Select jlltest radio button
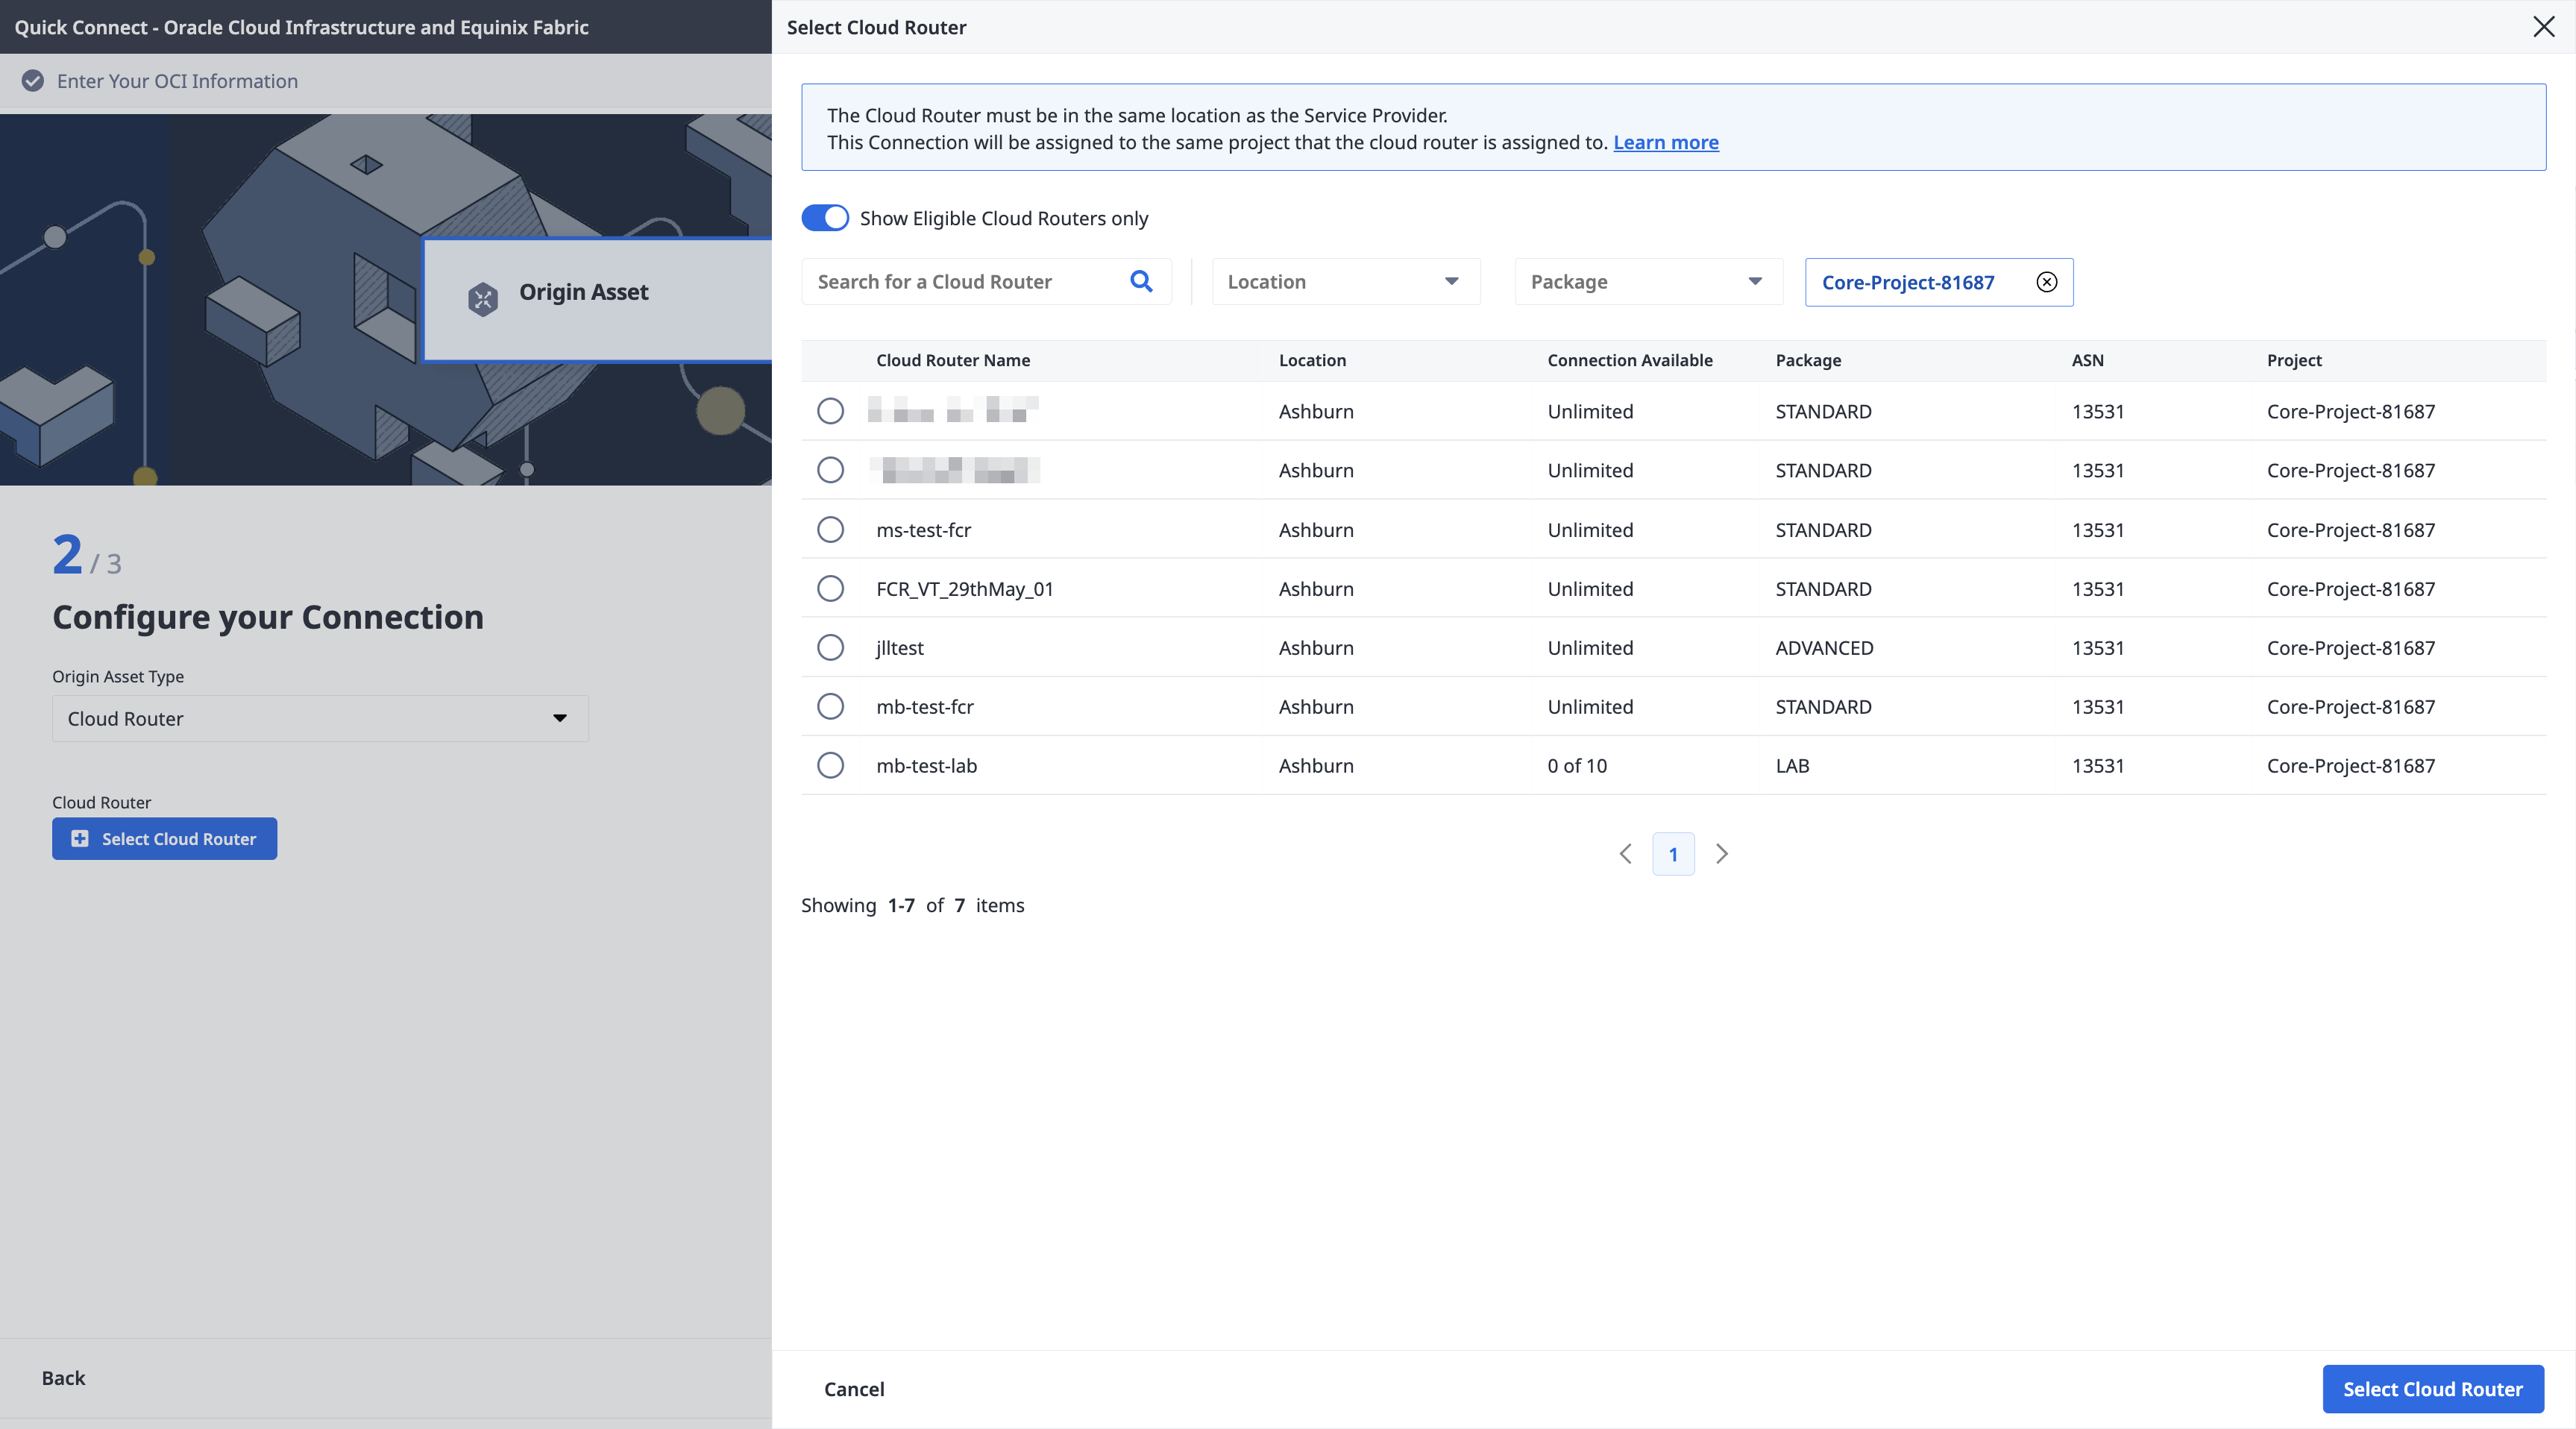Viewport: 2576px width, 1429px height. pos(830,647)
